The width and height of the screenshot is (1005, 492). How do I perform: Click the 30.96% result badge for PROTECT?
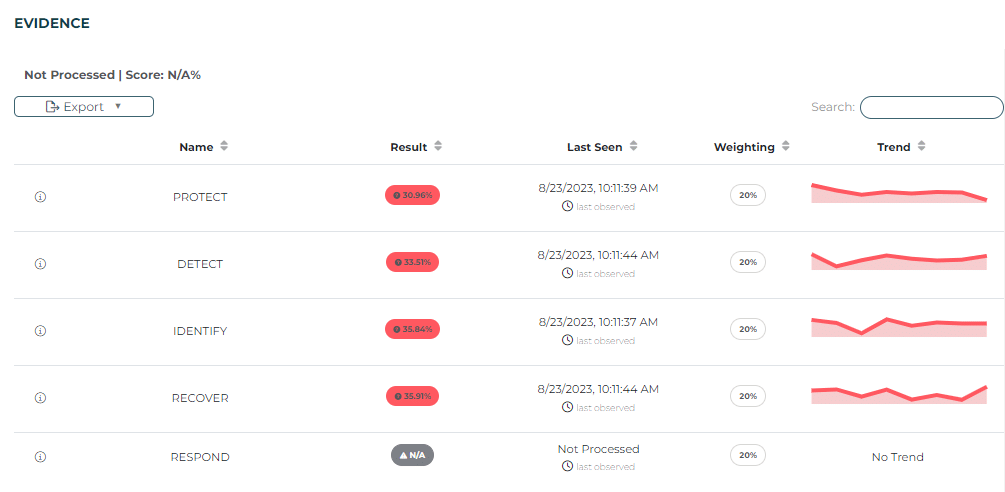coord(412,195)
